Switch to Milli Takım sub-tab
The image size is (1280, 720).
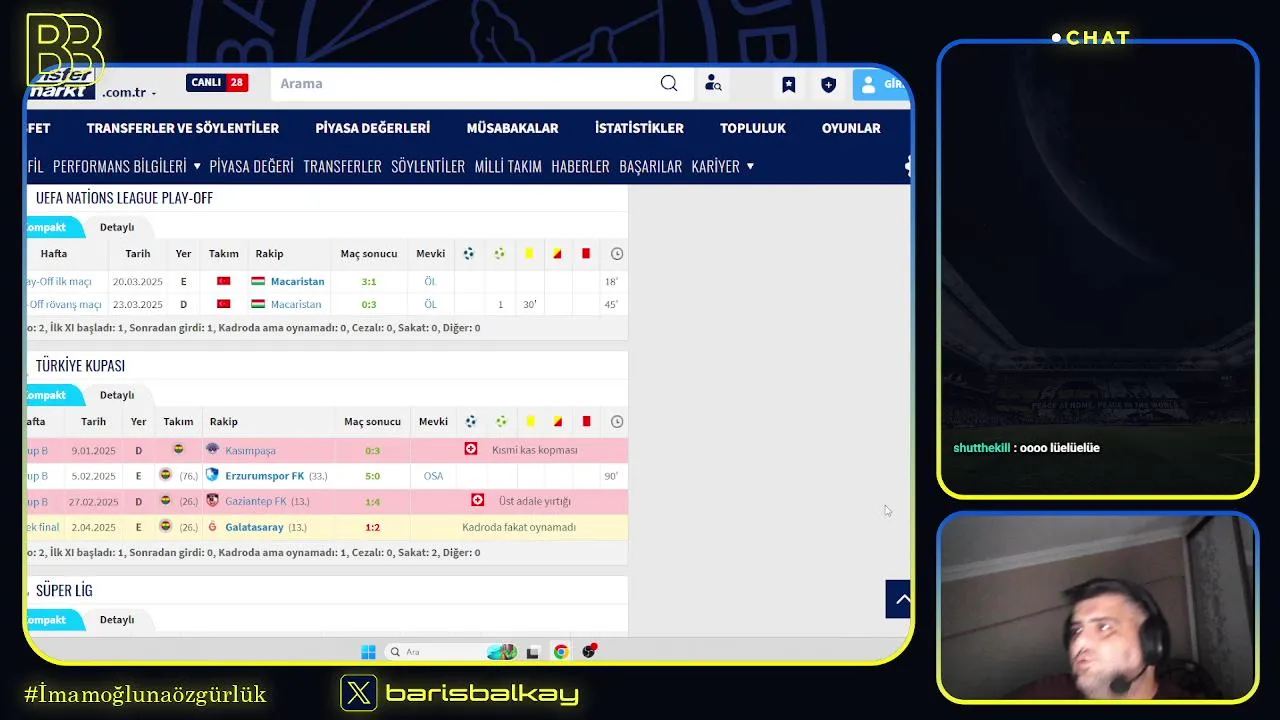[x=508, y=166]
